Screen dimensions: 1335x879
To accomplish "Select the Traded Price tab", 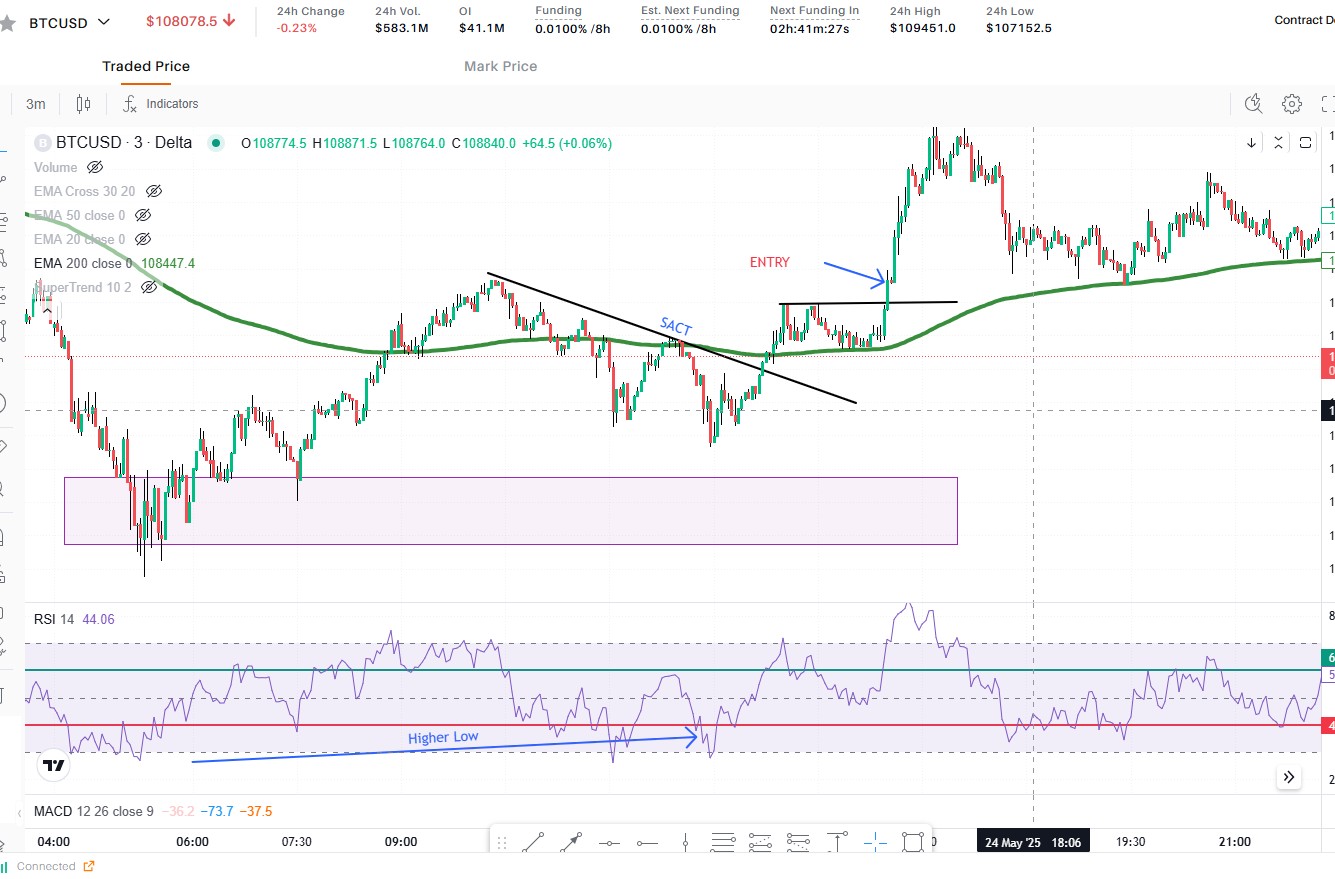I will [x=146, y=66].
